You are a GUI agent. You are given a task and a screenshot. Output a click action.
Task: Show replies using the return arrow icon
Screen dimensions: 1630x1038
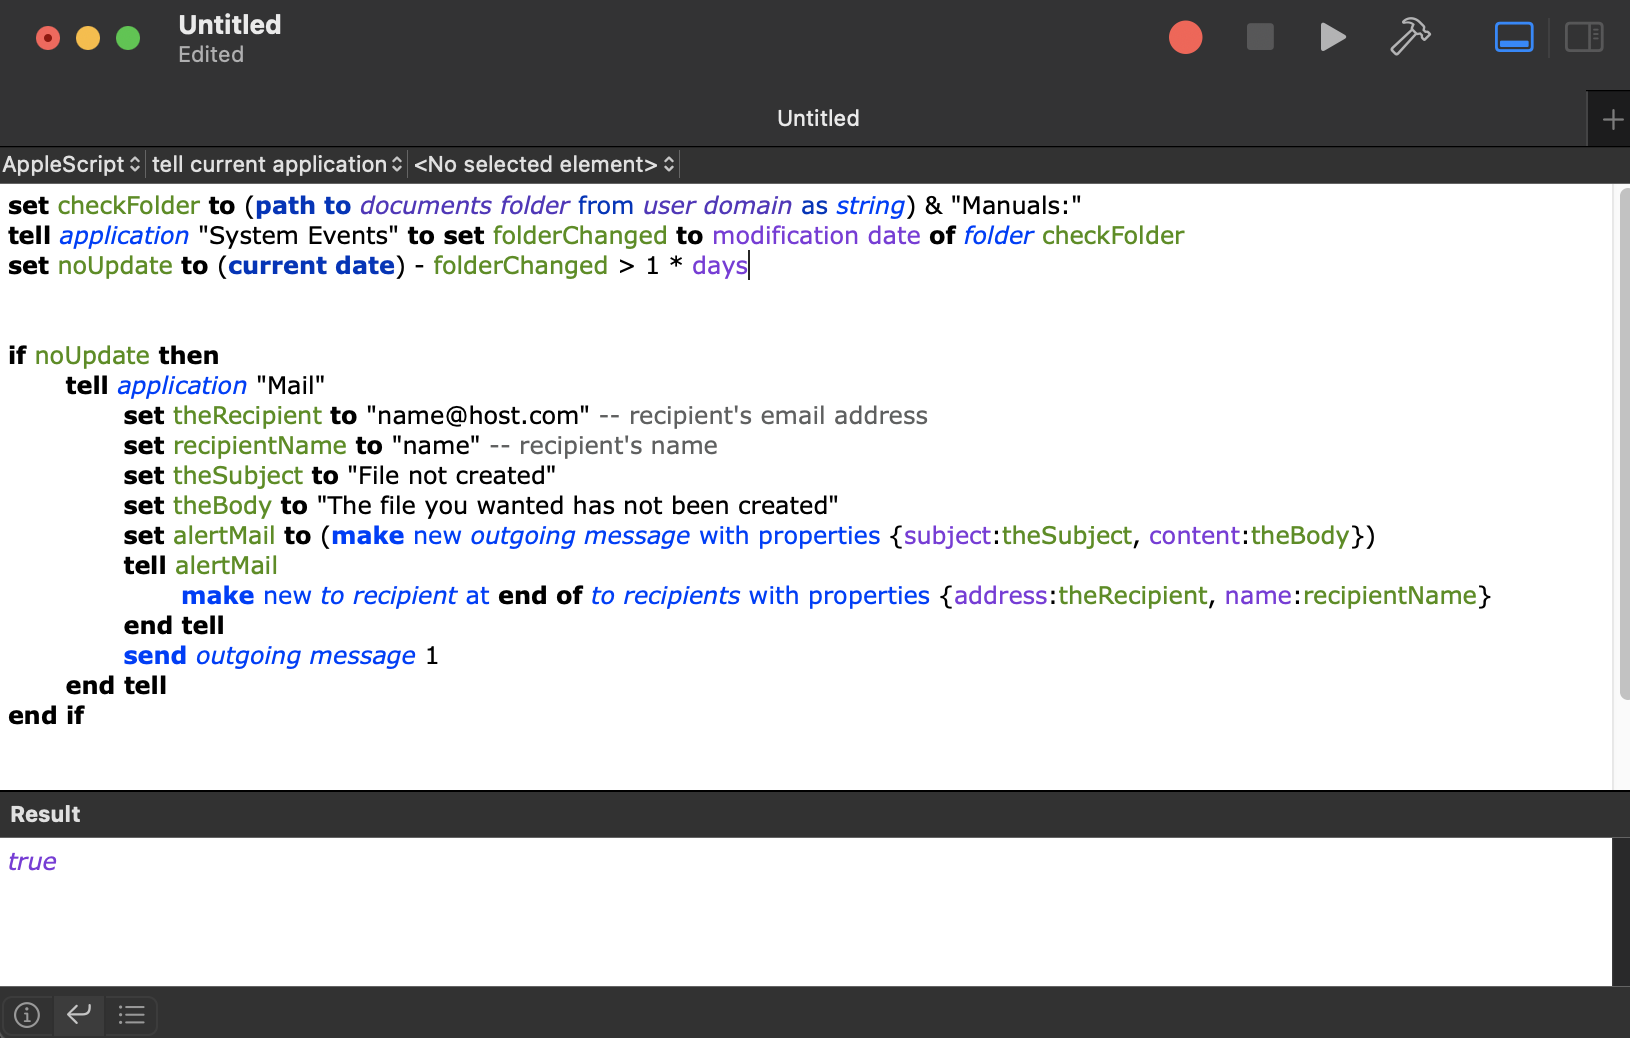coord(78,1014)
